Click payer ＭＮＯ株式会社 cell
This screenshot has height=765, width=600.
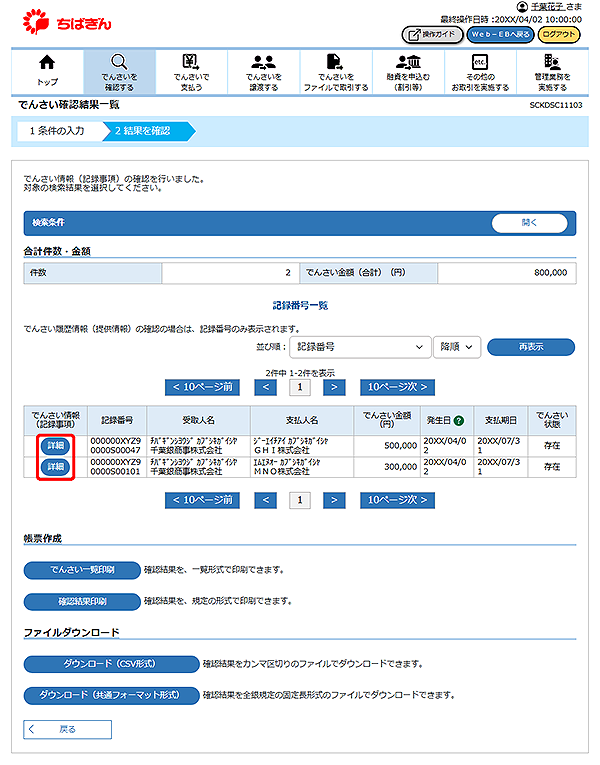click(x=302, y=467)
